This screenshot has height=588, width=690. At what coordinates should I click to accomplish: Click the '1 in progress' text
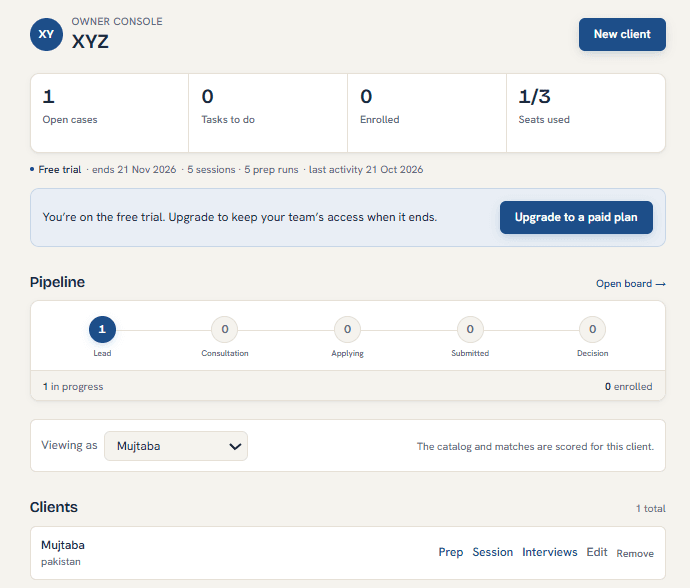pos(73,387)
